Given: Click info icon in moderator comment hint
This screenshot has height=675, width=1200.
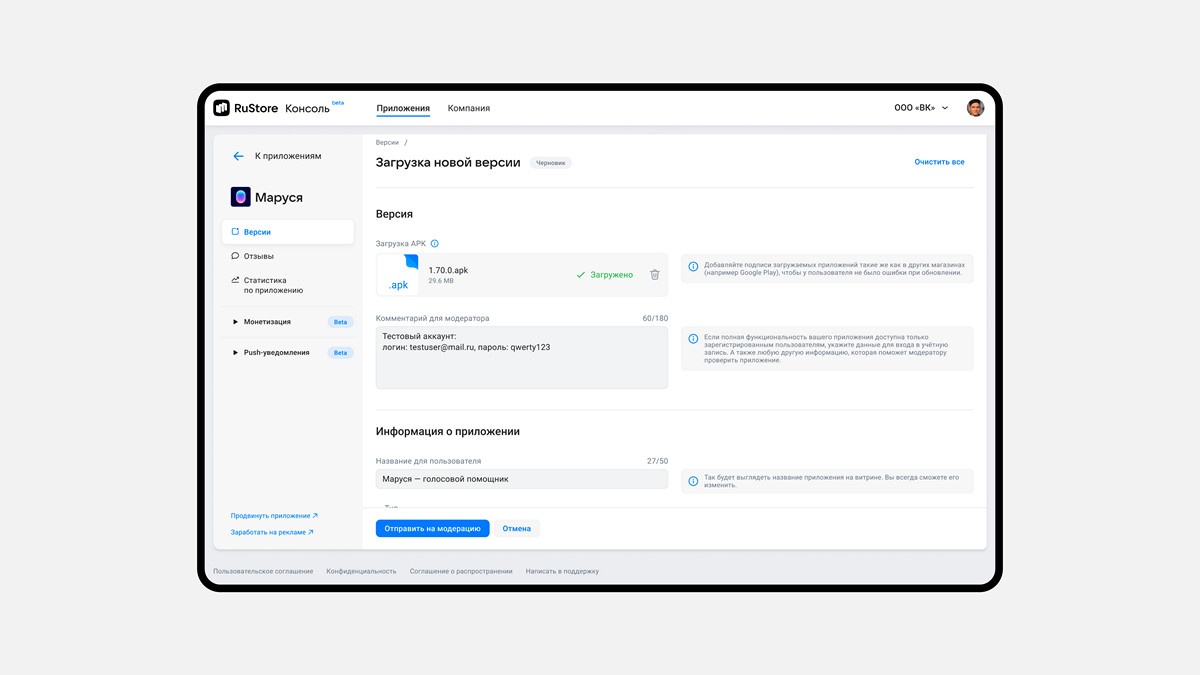Looking at the screenshot, I should pos(694,339).
